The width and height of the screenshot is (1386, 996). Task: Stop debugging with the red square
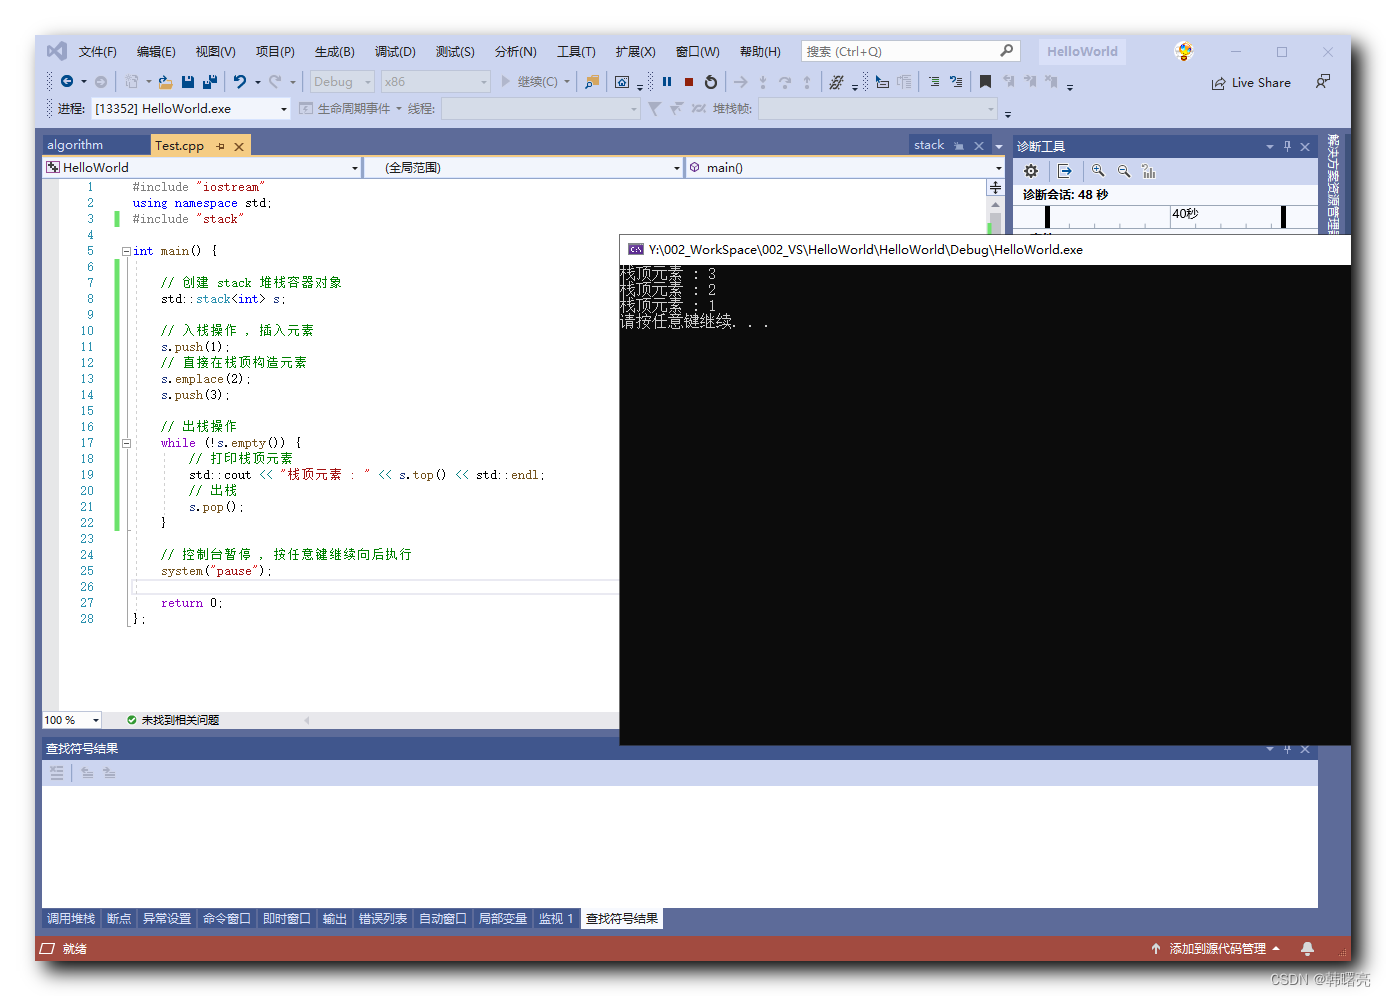689,82
